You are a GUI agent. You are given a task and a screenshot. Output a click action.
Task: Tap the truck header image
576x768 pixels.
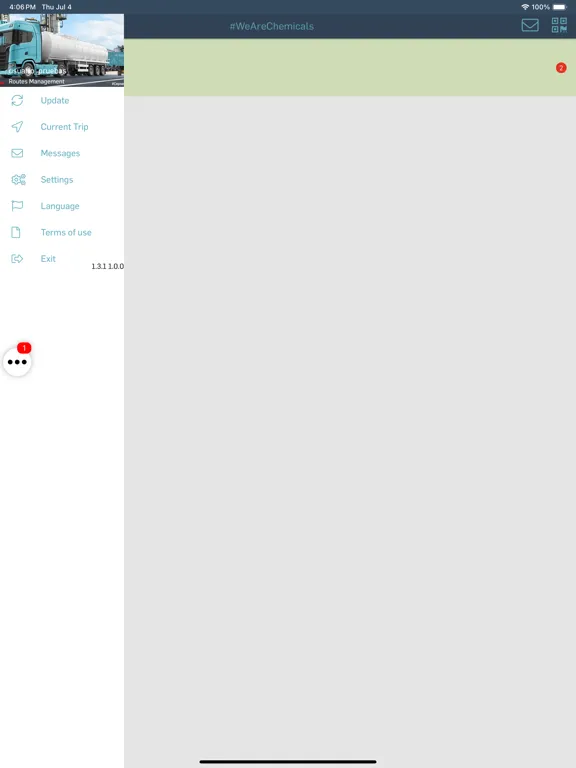tap(62, 50)
